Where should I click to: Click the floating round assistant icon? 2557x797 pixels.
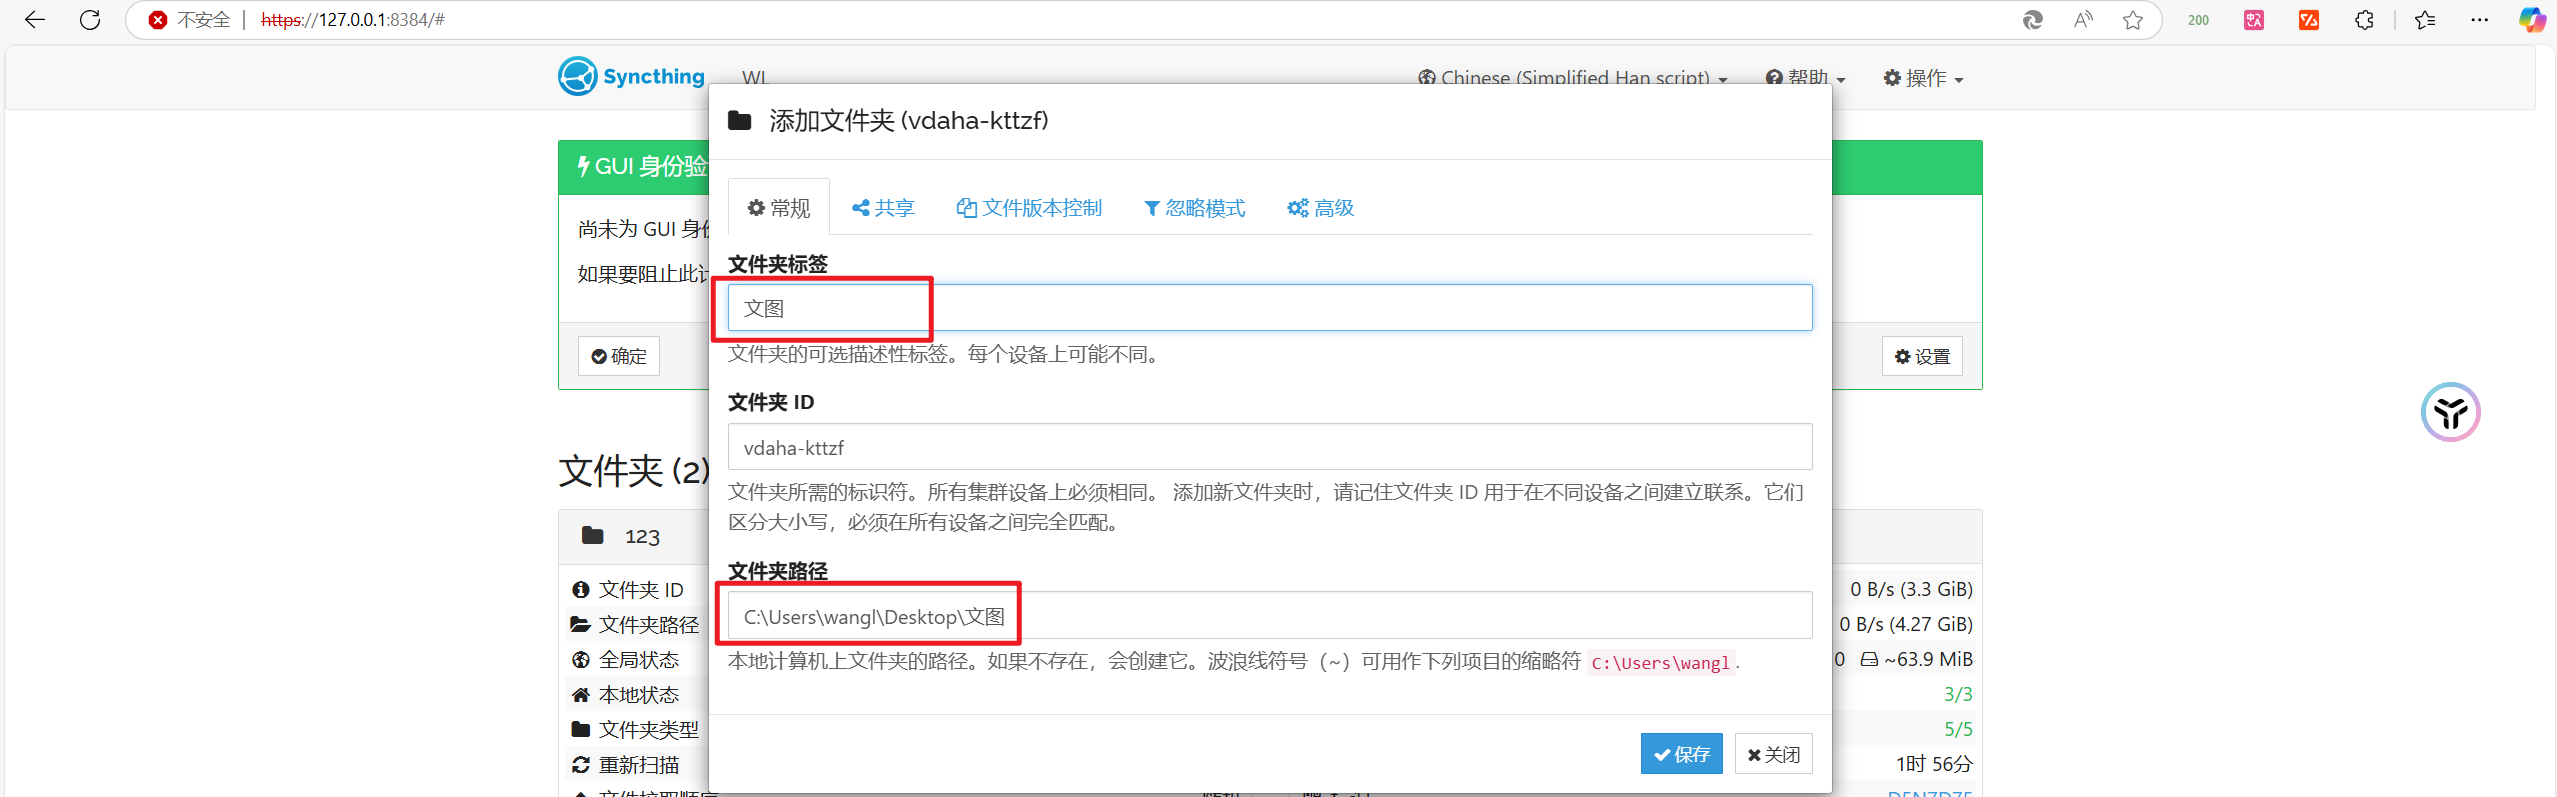coord(2450,412)
